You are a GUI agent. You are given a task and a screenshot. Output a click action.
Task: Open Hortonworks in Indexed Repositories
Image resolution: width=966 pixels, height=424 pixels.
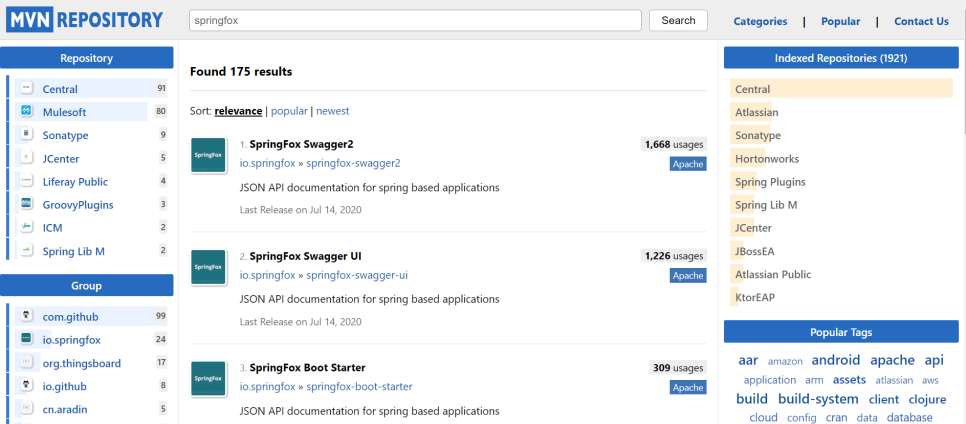(x=767, y=158)
